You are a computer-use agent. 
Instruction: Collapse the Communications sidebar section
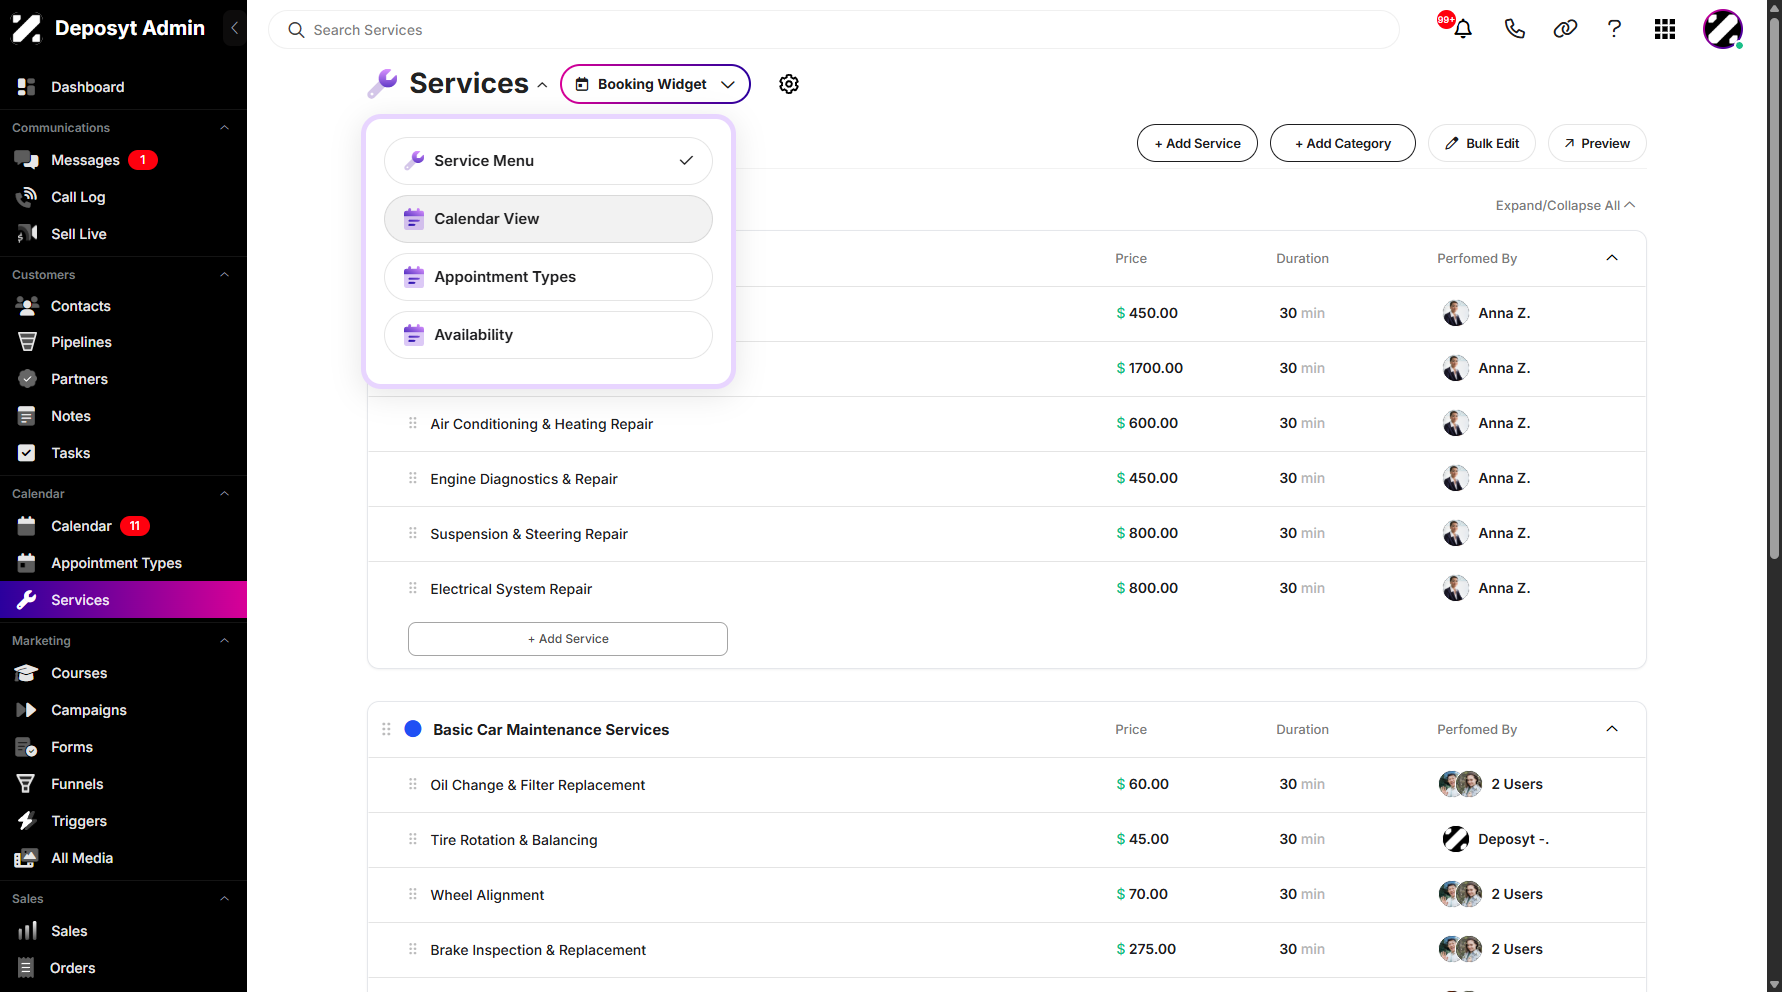click(x=224, y=128)
